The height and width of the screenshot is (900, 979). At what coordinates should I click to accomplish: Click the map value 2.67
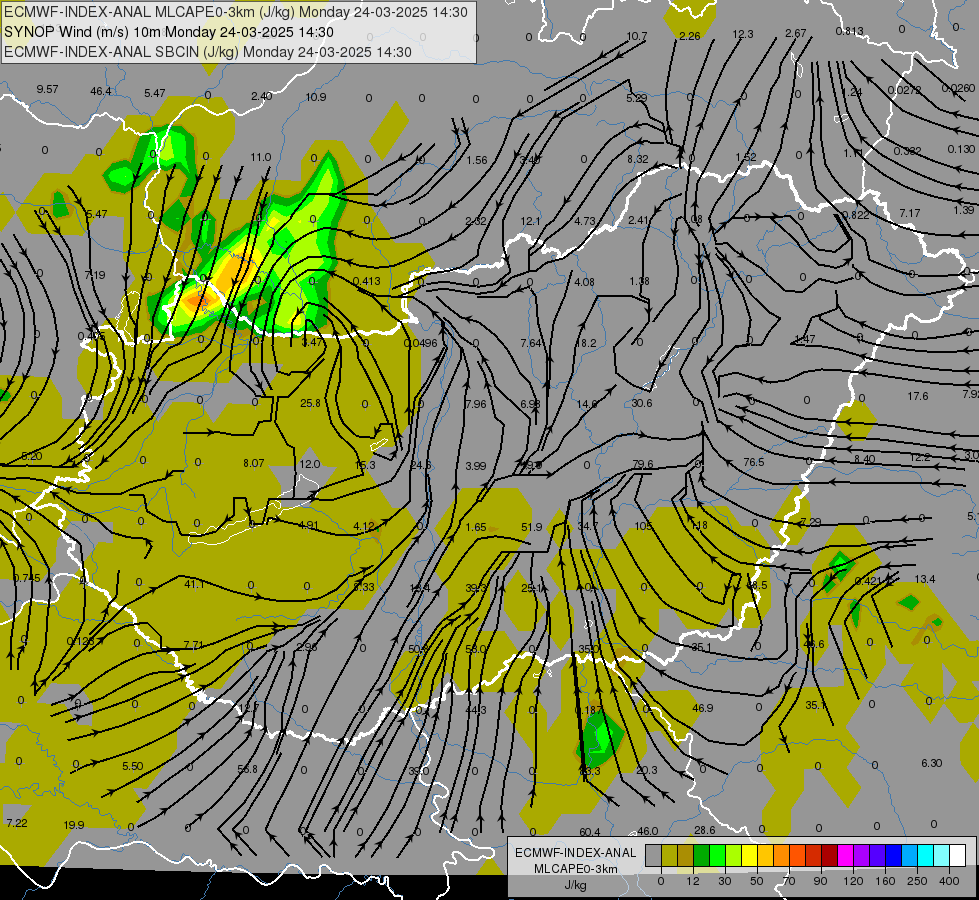pos(796,33)
